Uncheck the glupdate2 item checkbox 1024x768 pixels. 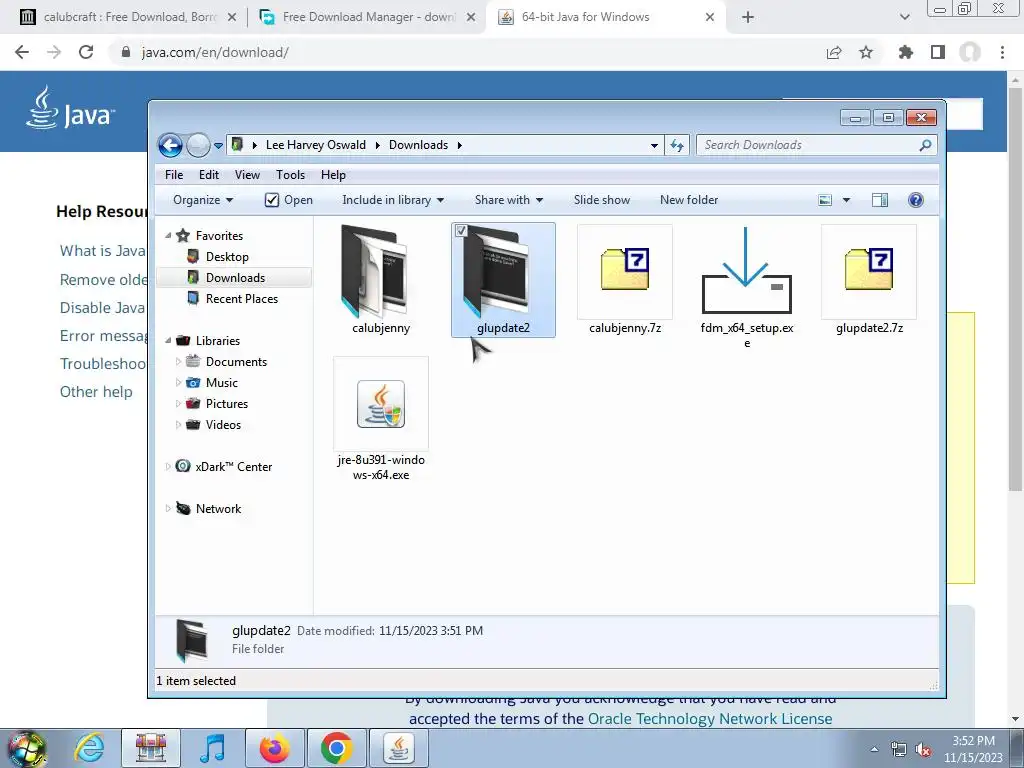pyautogui.click(x=461, y=231)
